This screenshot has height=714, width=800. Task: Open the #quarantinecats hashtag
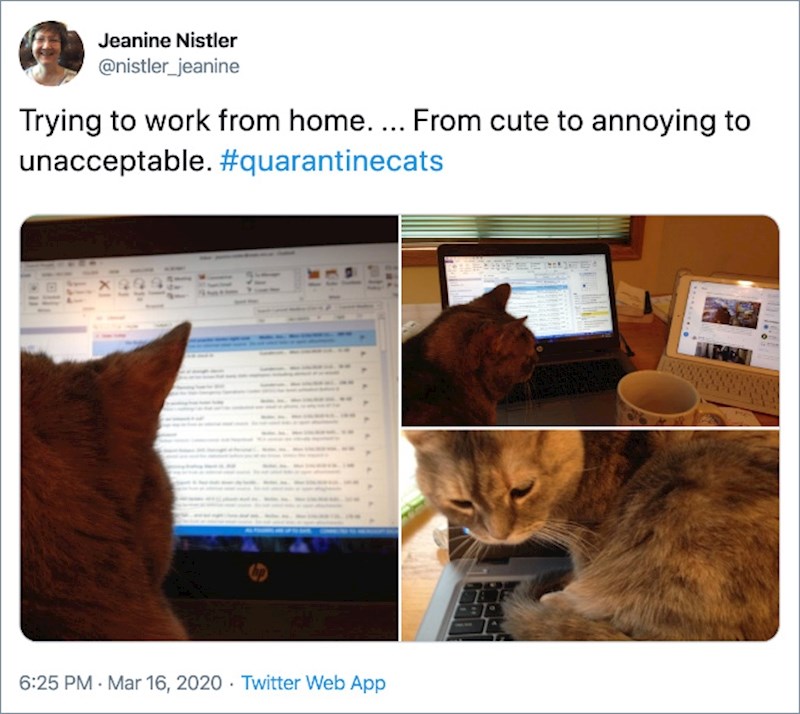(331, 161)
